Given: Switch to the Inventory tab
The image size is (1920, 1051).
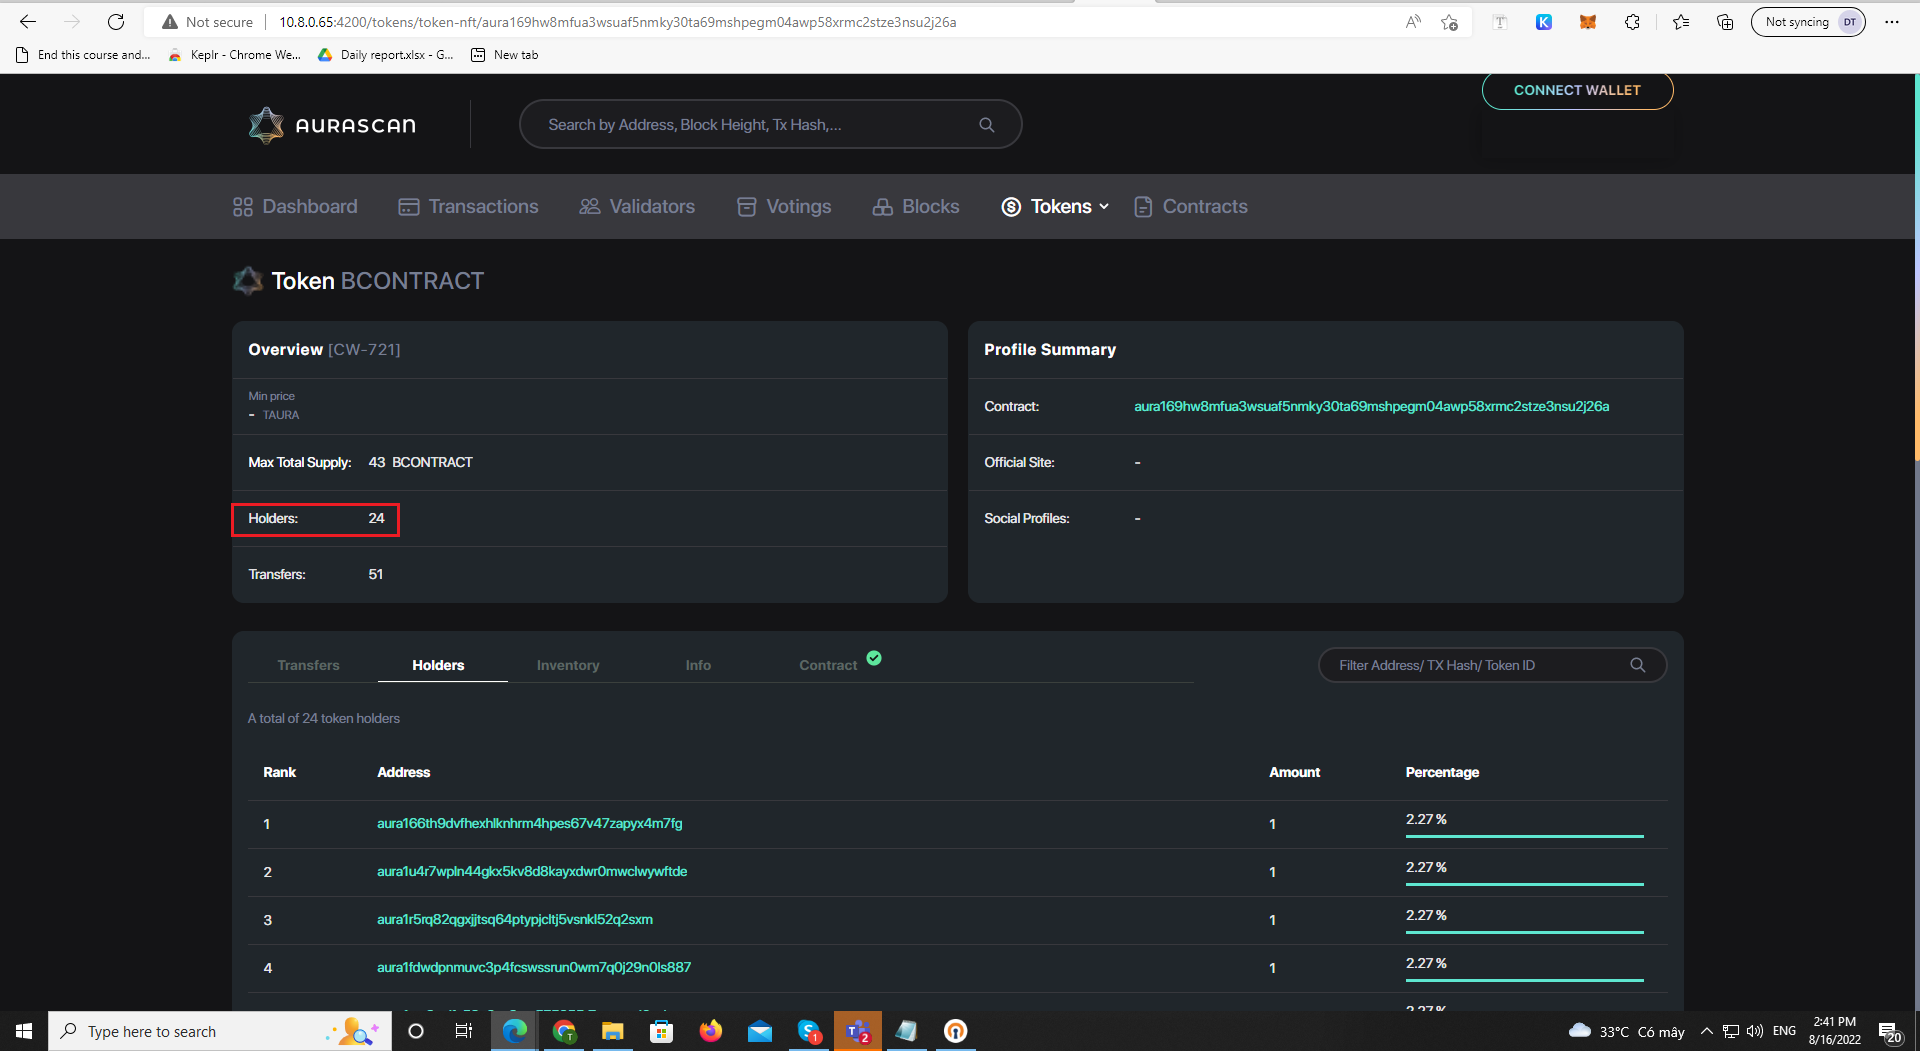Looking at the screenshot, I should pyautogui.click(x=568, y=665).
